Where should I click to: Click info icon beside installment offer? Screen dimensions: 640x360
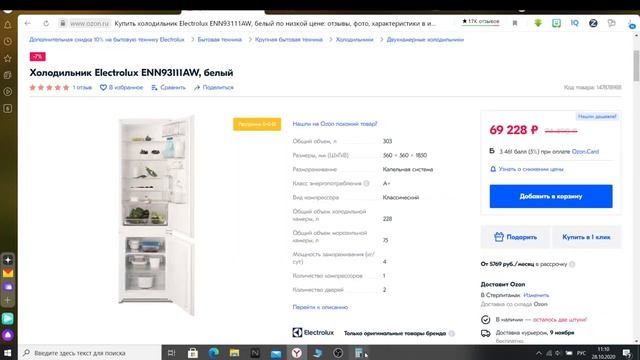point(572,264)
